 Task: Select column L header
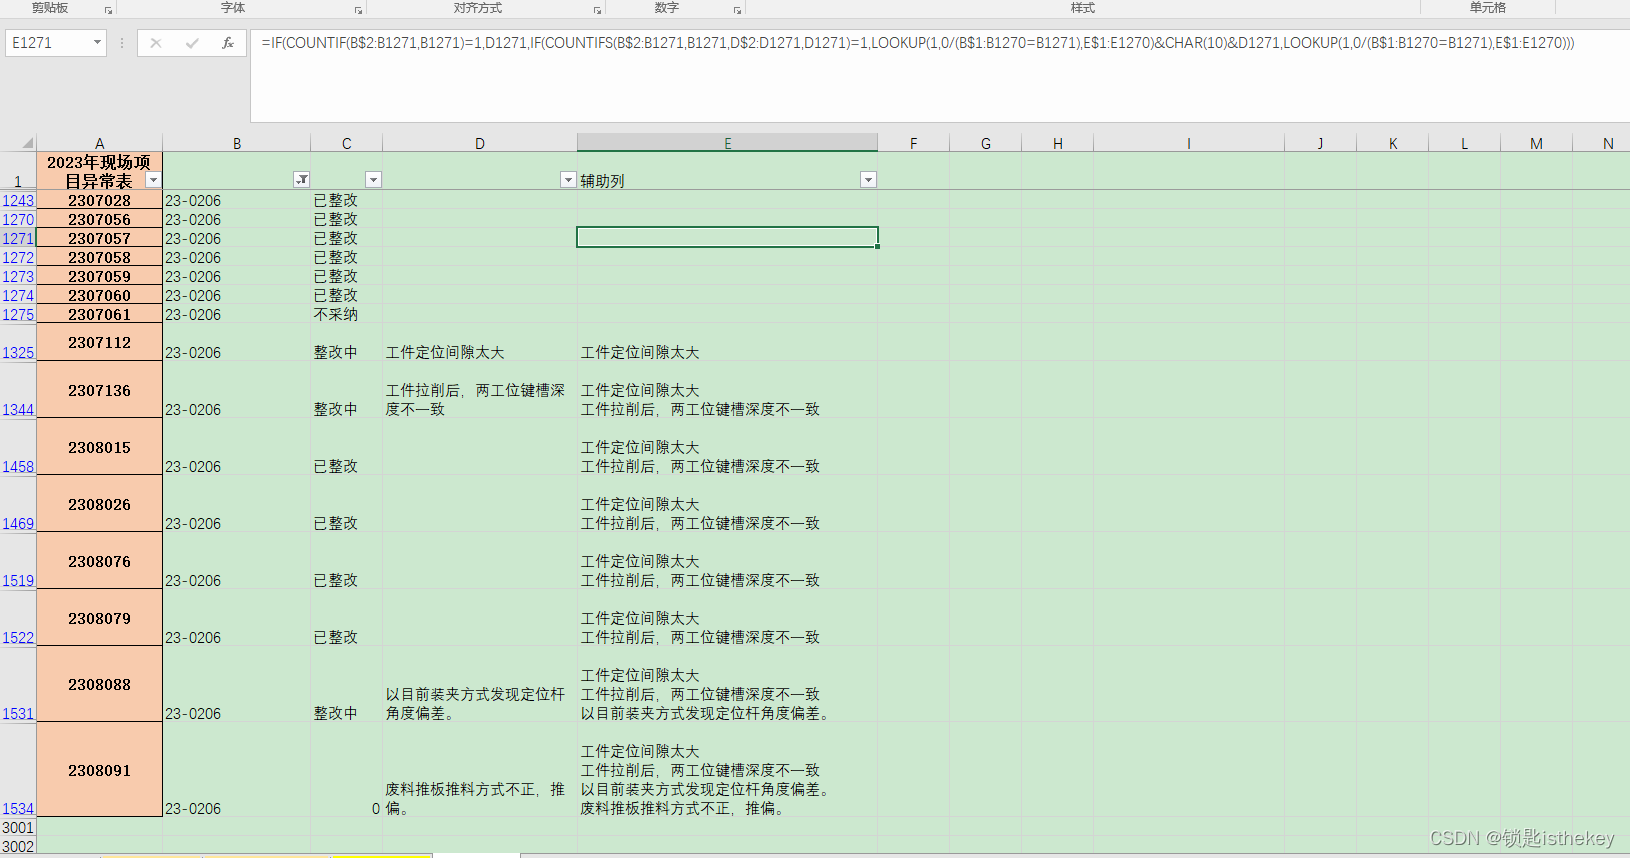pyautogui.click(x=1464, y=143)
